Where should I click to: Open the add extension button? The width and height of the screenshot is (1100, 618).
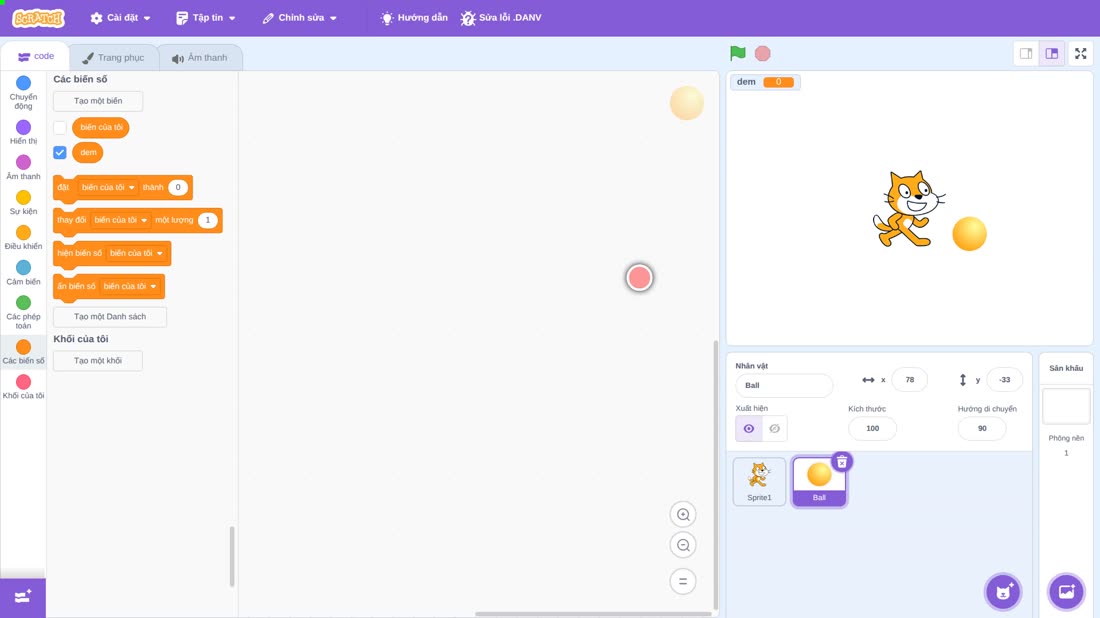[x=22, y=597]
